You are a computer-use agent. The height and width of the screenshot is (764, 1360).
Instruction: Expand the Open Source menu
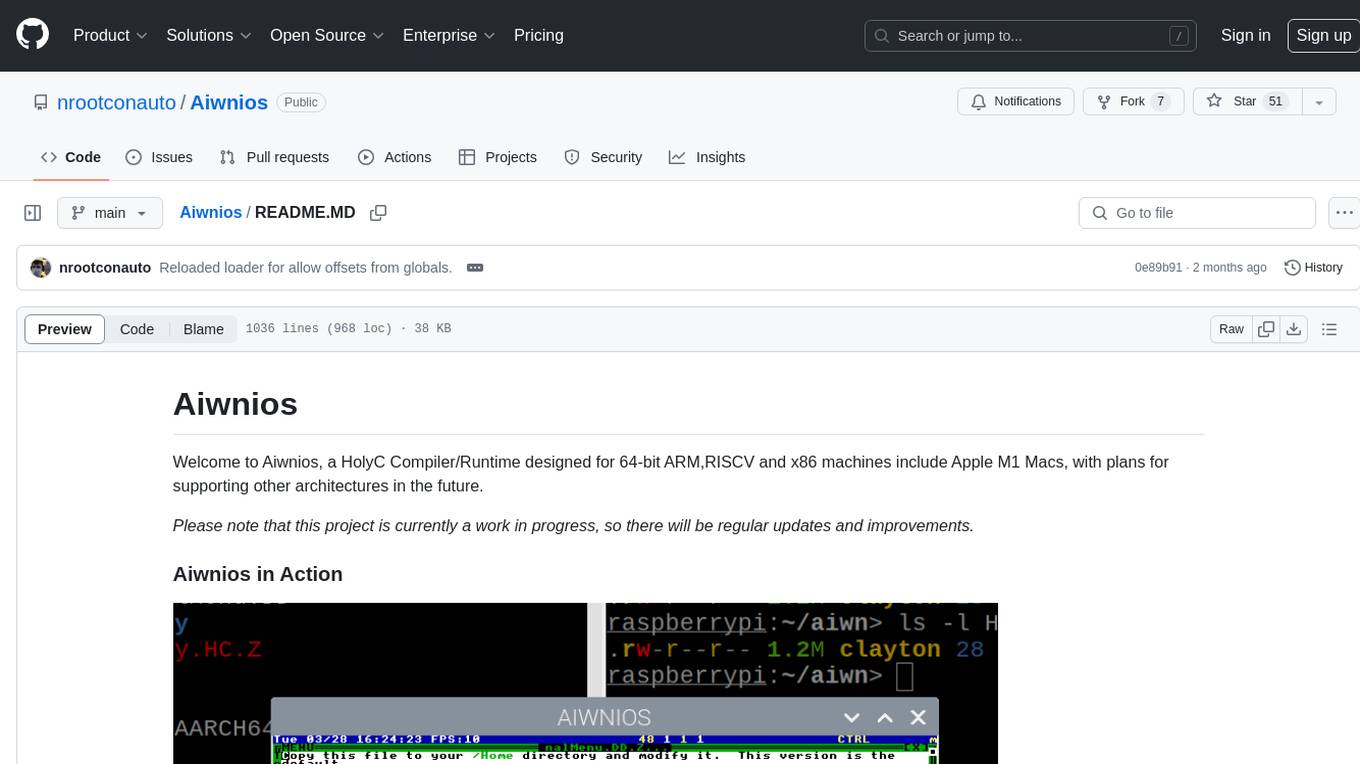coord(327,35)
